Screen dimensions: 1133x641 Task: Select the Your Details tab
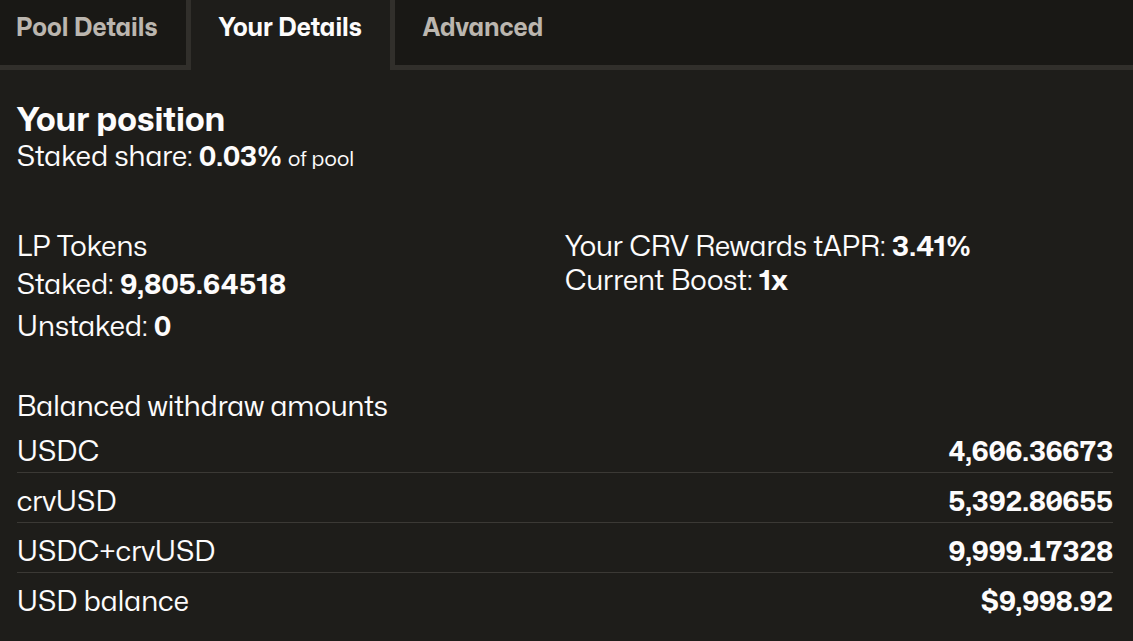290,28
